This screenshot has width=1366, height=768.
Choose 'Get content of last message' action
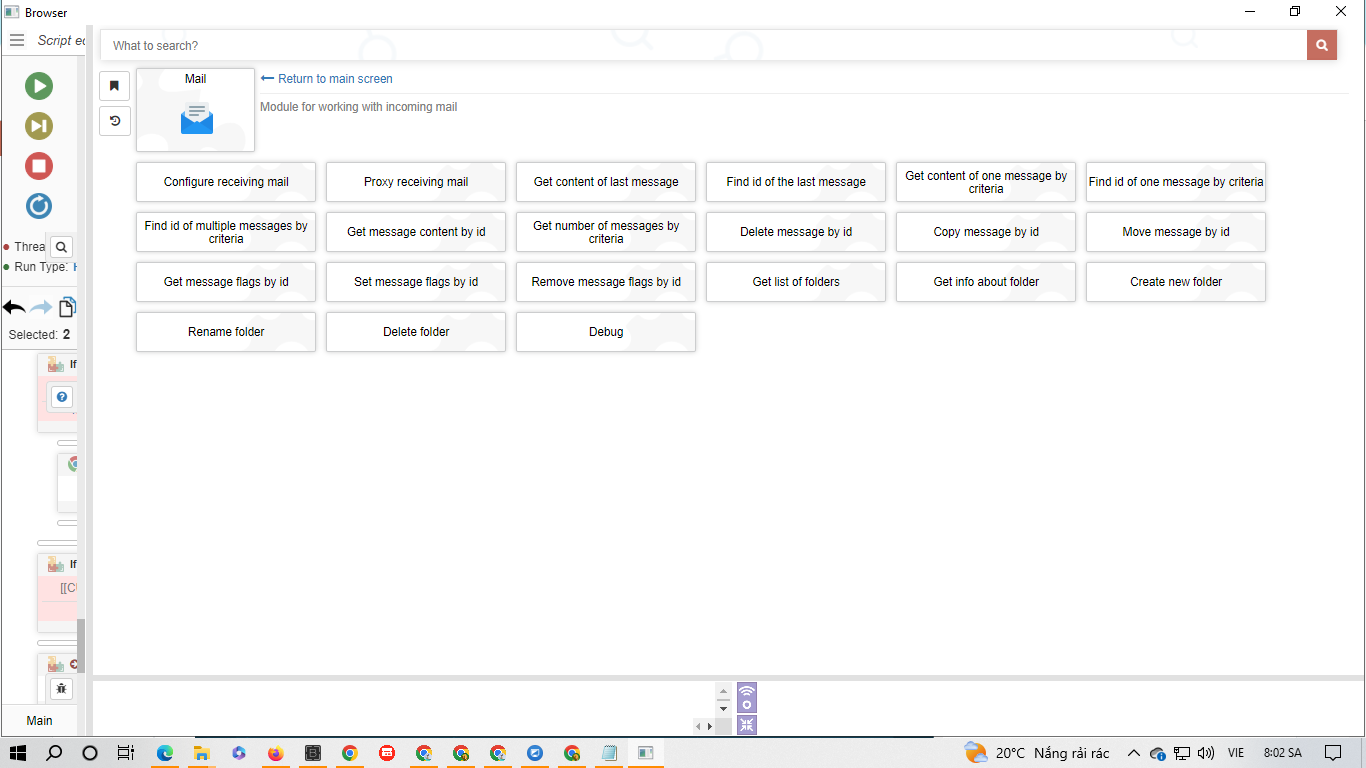[x=606, y=182]
